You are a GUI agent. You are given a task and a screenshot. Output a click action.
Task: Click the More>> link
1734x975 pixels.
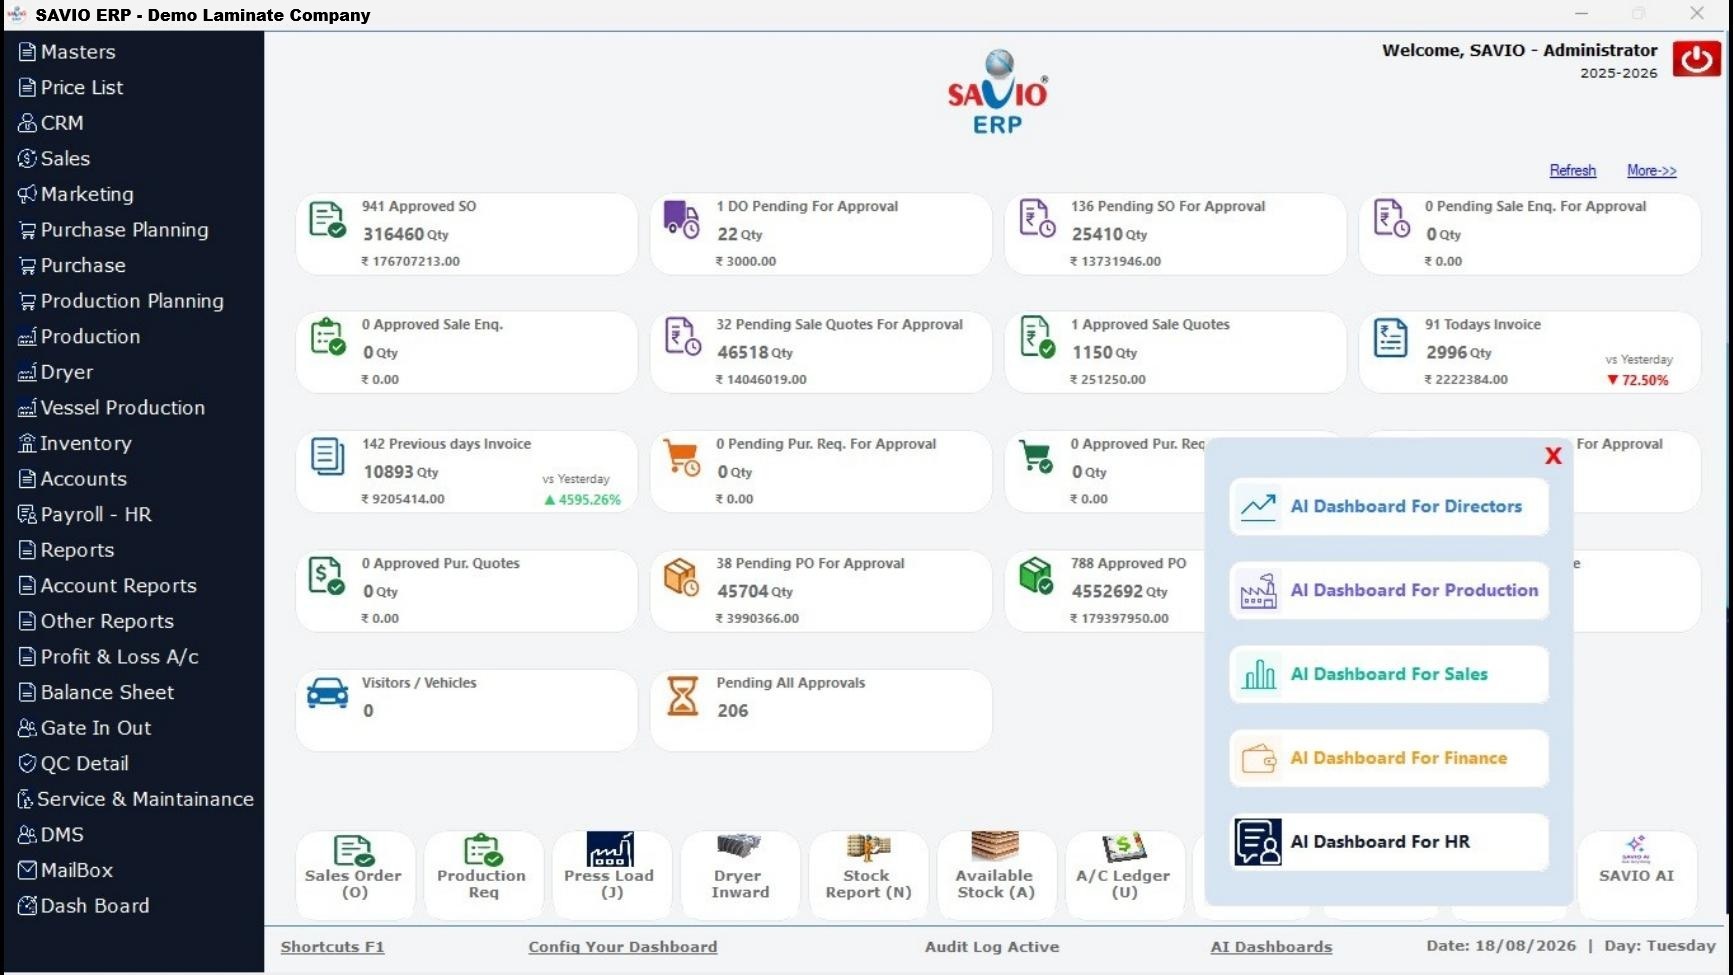(1652, 171)
